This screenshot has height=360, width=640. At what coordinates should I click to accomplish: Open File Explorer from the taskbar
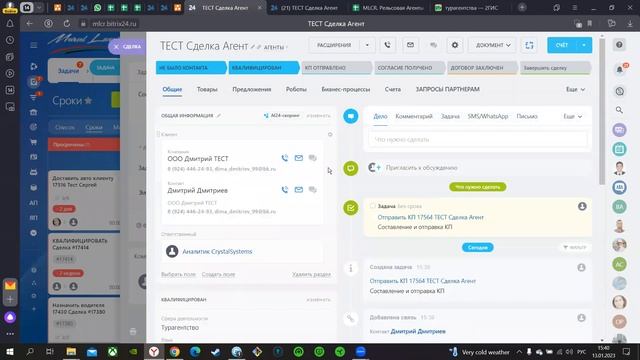(x=71, y=352)
